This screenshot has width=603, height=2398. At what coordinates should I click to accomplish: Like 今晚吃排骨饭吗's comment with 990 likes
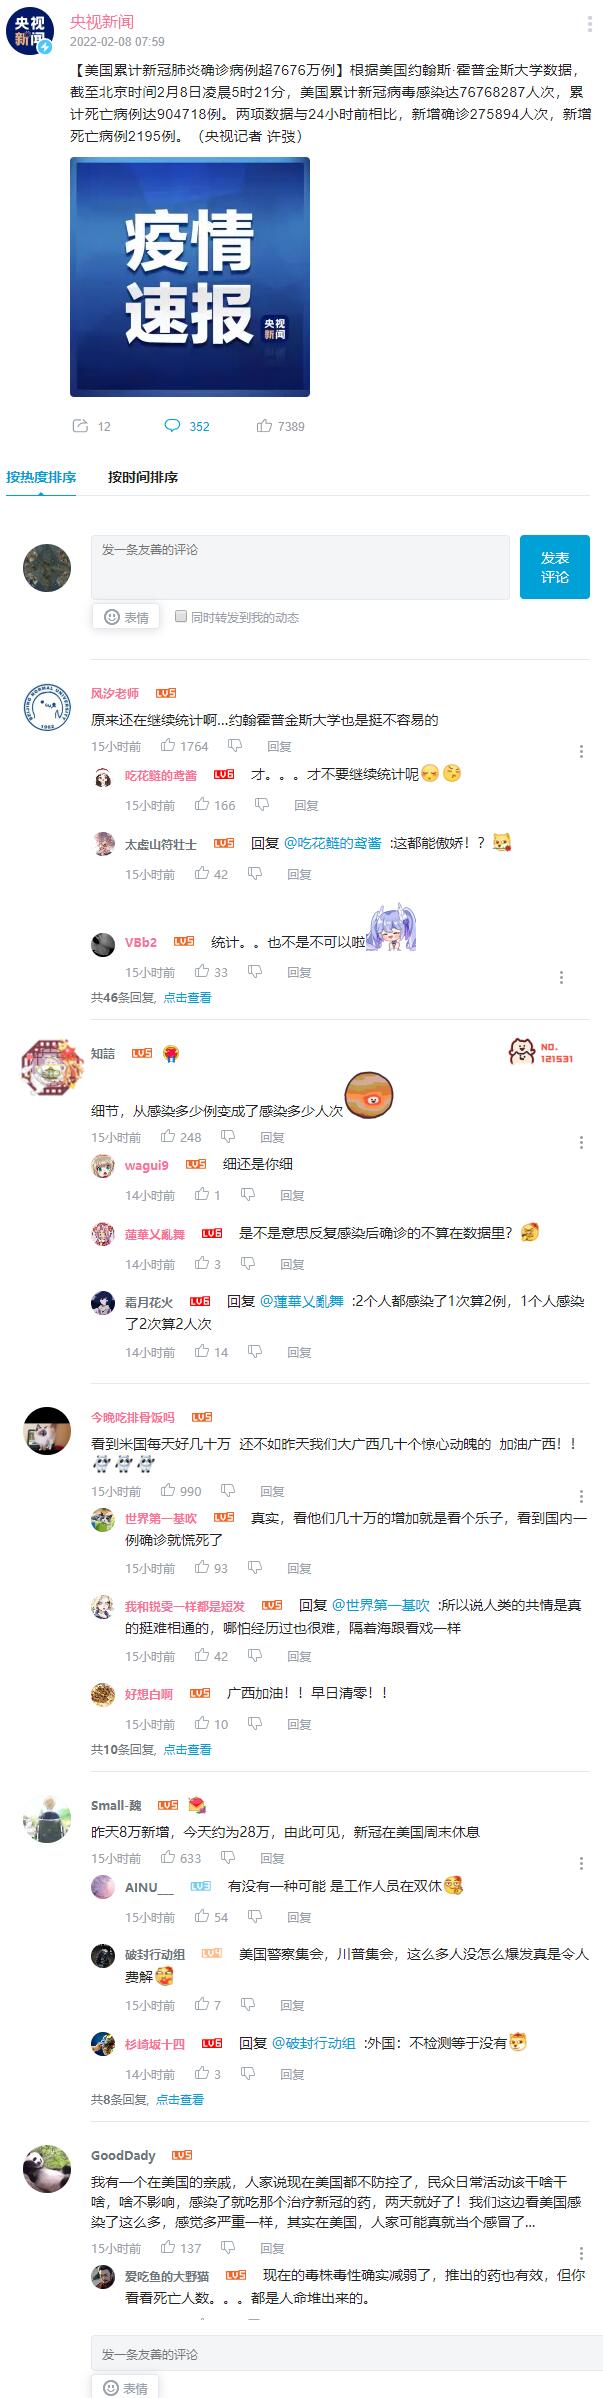coord(168,1490)
